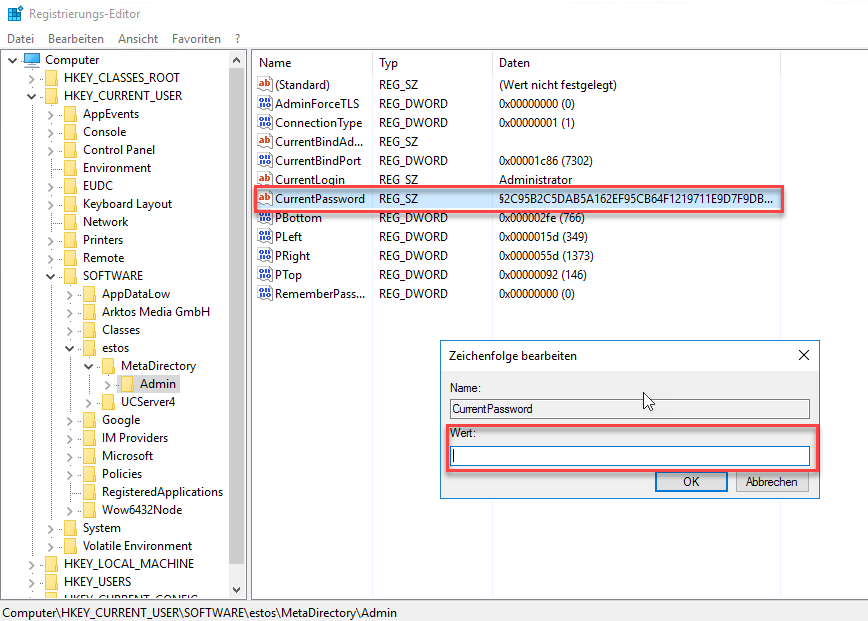Click the (Standard) string value icon
This screenshot has width=868, height=621.
[x=265, y=85]
